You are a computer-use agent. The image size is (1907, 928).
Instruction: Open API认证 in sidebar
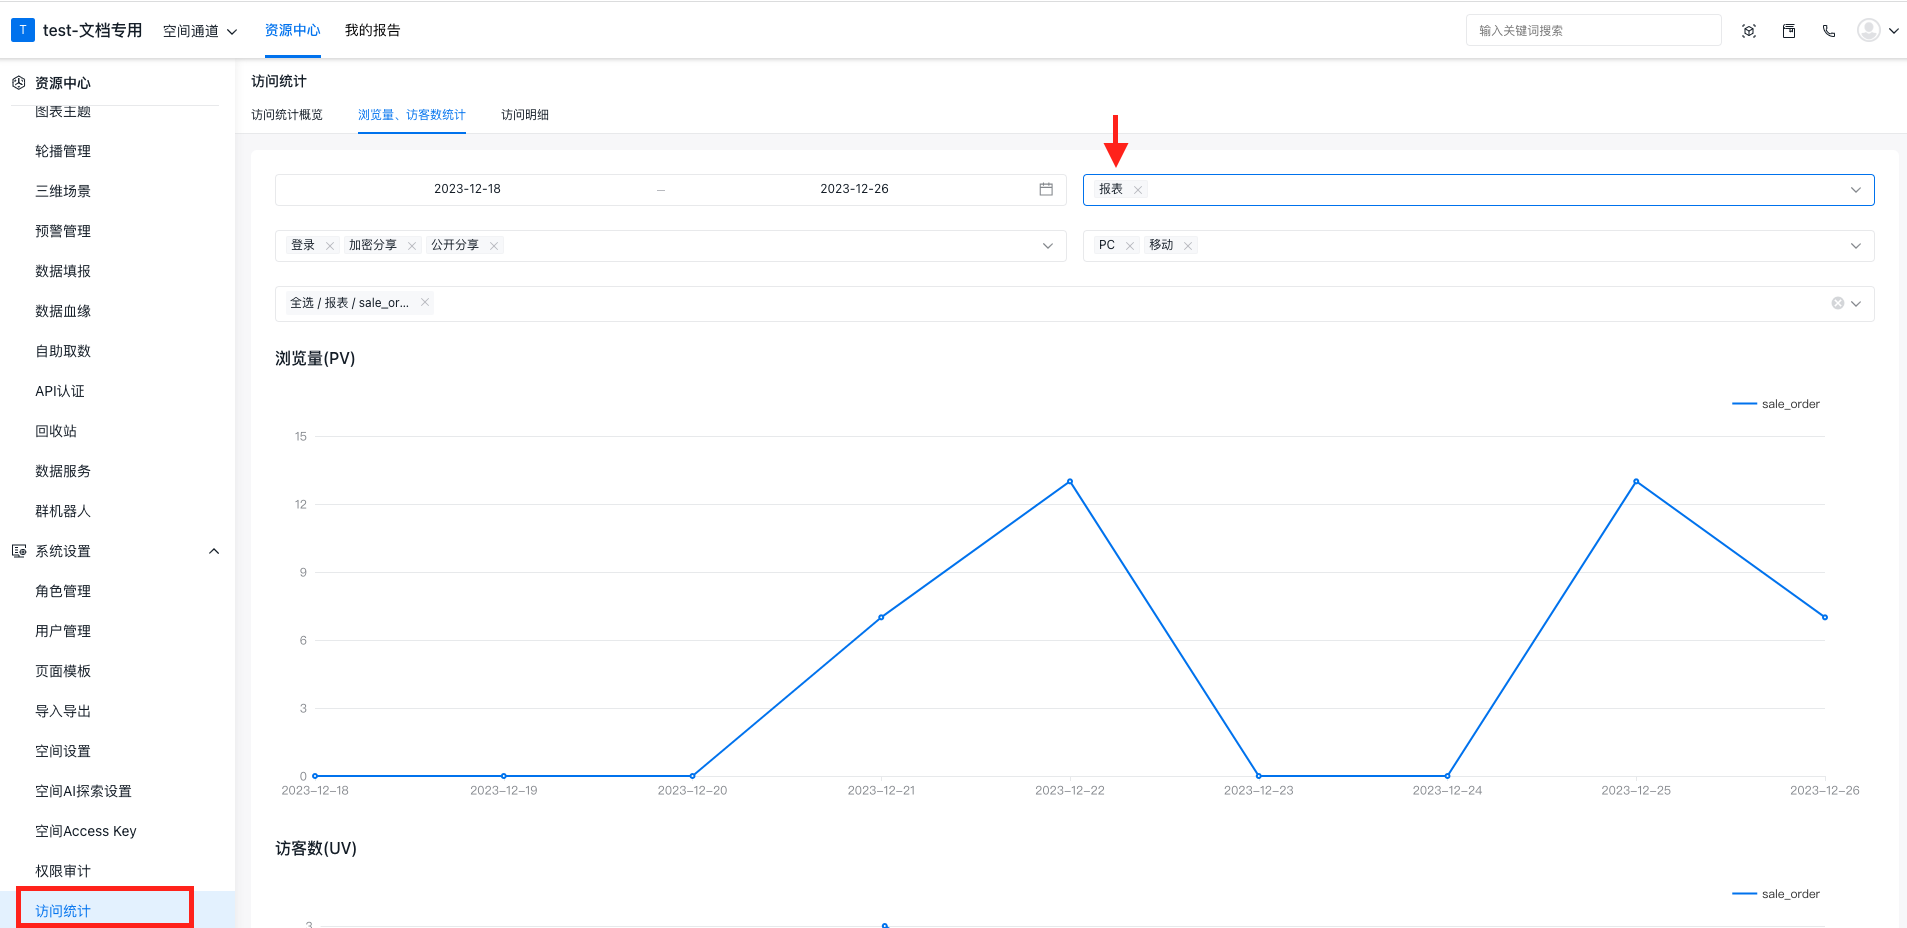click(60, 391)
